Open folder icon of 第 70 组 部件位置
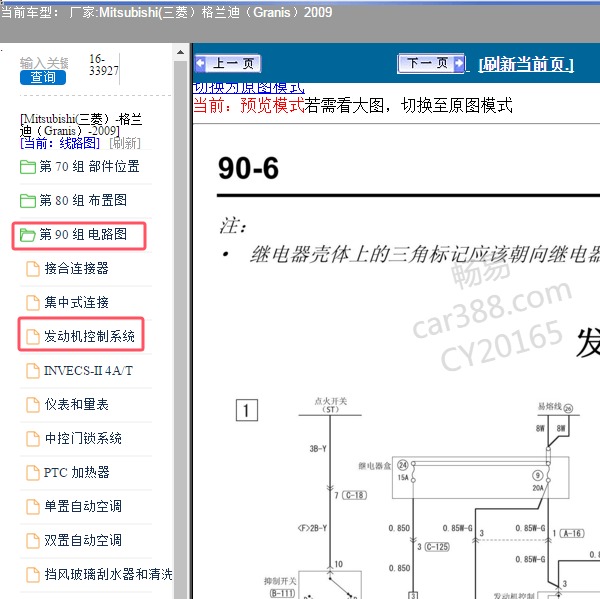Image resolution: width=600 pixels, height=599 pixels. tap(28, 167)
